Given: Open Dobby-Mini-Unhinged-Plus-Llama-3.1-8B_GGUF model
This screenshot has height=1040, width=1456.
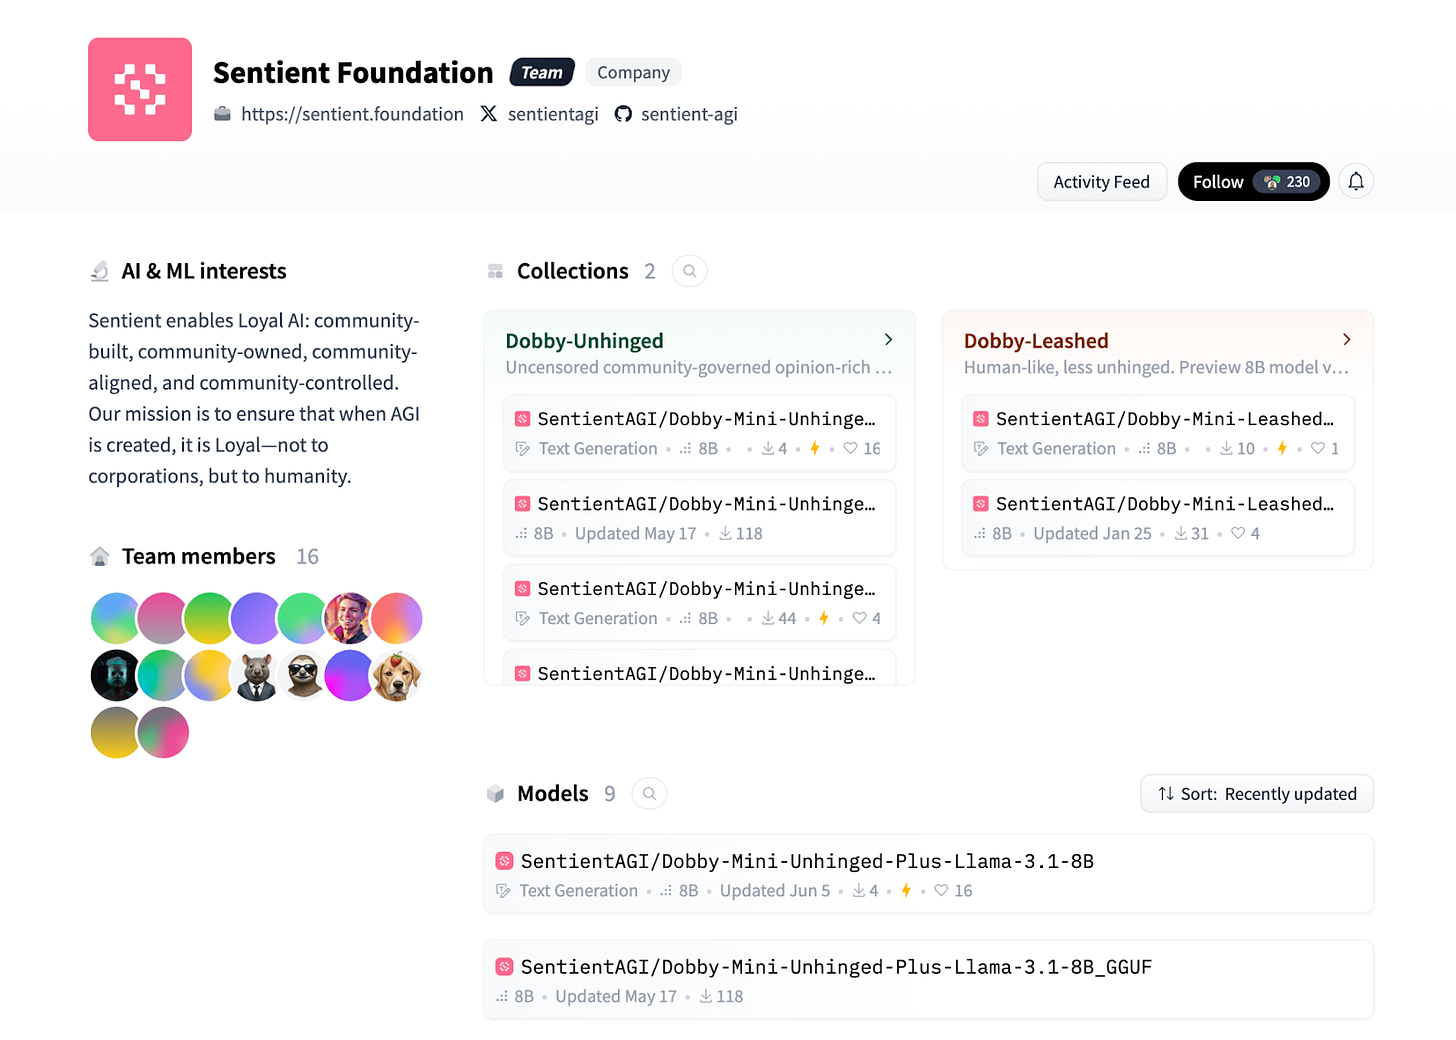Looking at the screenshot, I should click(929, 980).
